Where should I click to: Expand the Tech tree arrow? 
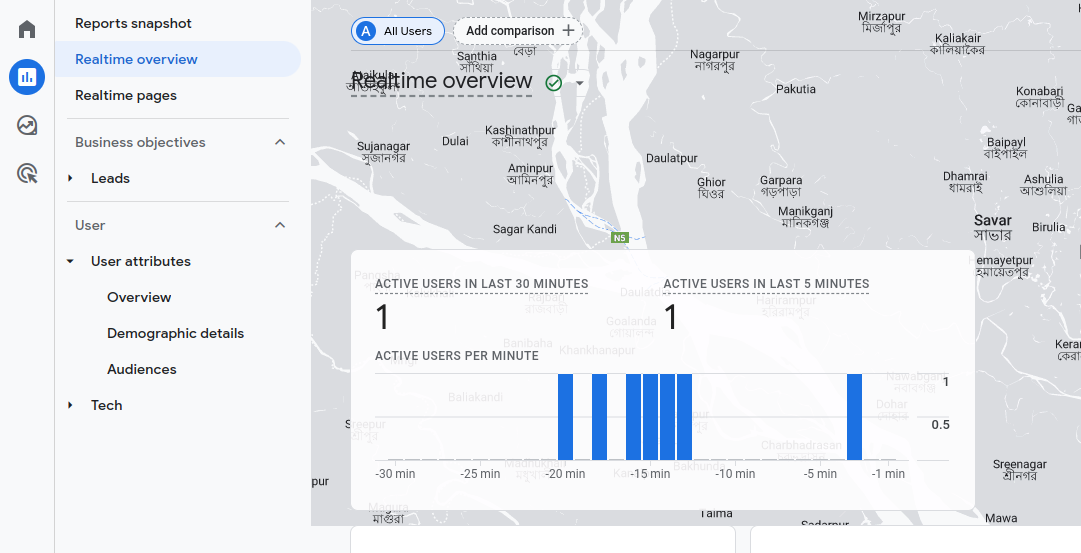(x=70, y=405)
